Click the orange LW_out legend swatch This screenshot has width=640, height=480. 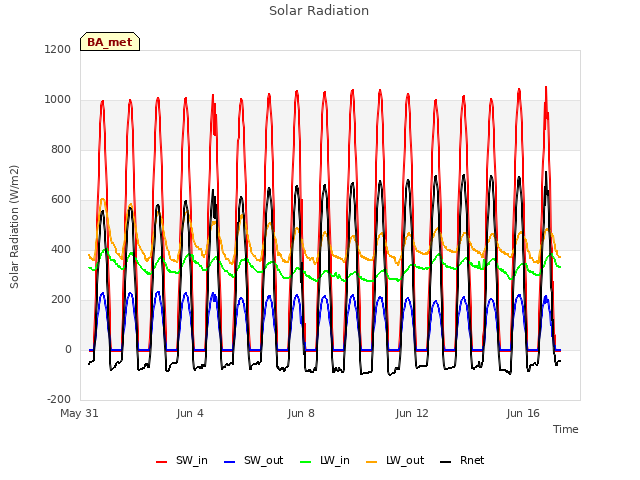(x=372, y=462)
